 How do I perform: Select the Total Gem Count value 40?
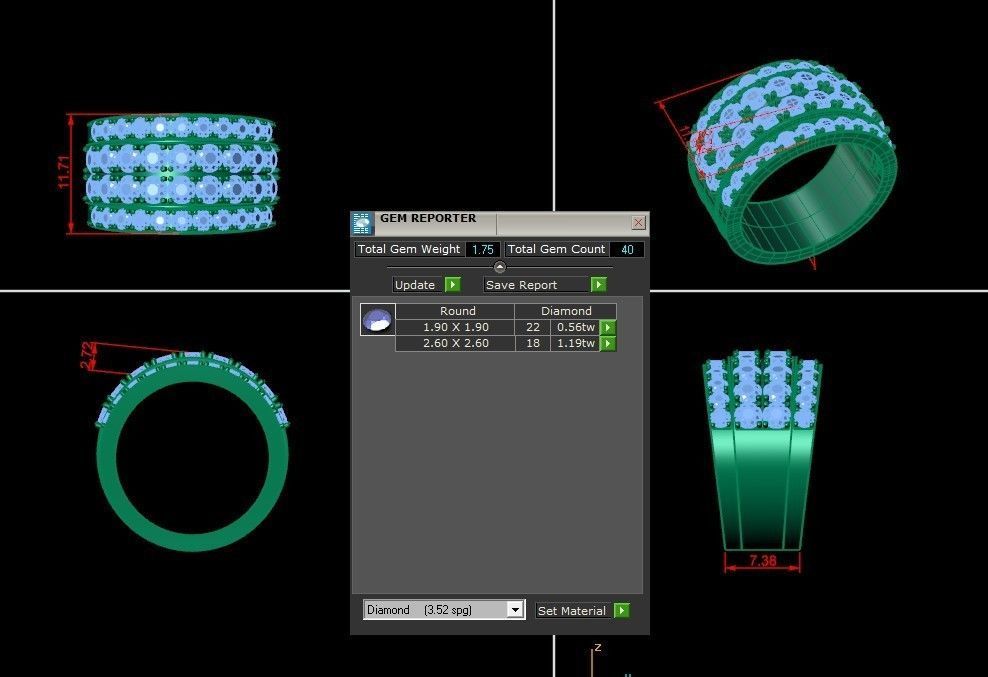627,250
